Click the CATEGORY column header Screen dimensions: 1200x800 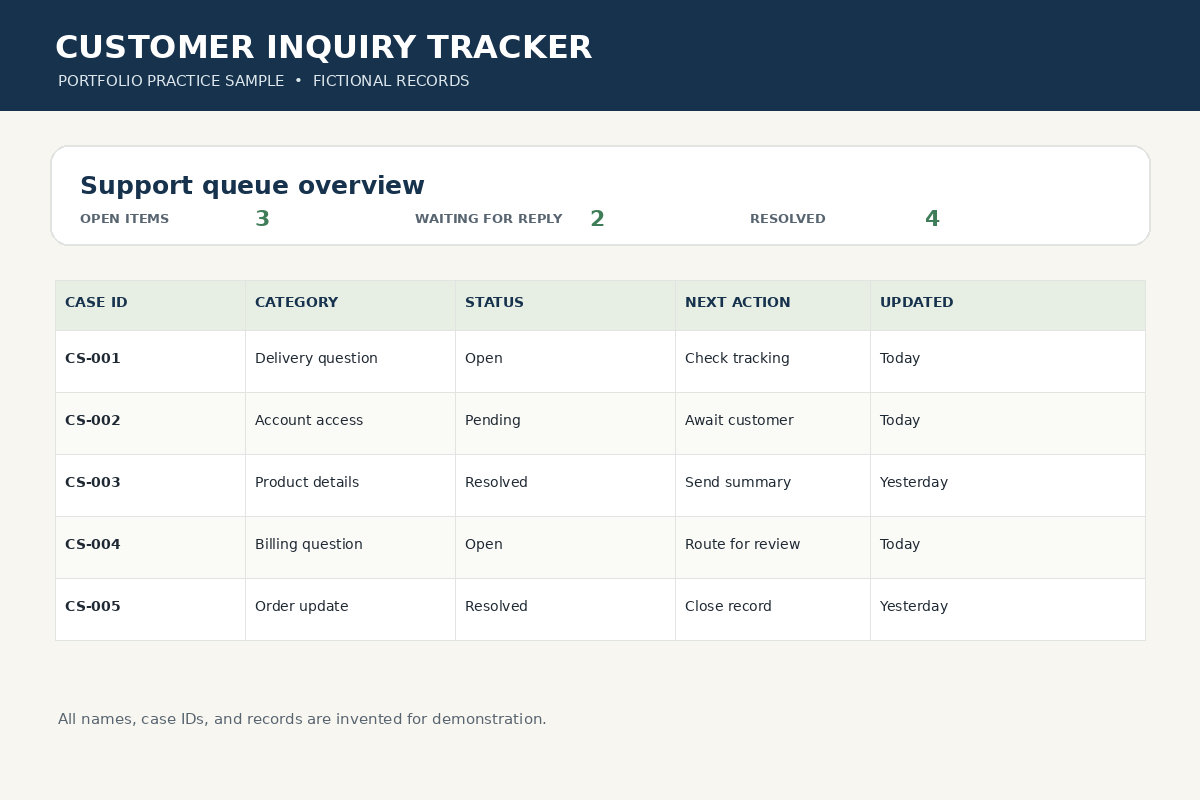coord(350,305)
